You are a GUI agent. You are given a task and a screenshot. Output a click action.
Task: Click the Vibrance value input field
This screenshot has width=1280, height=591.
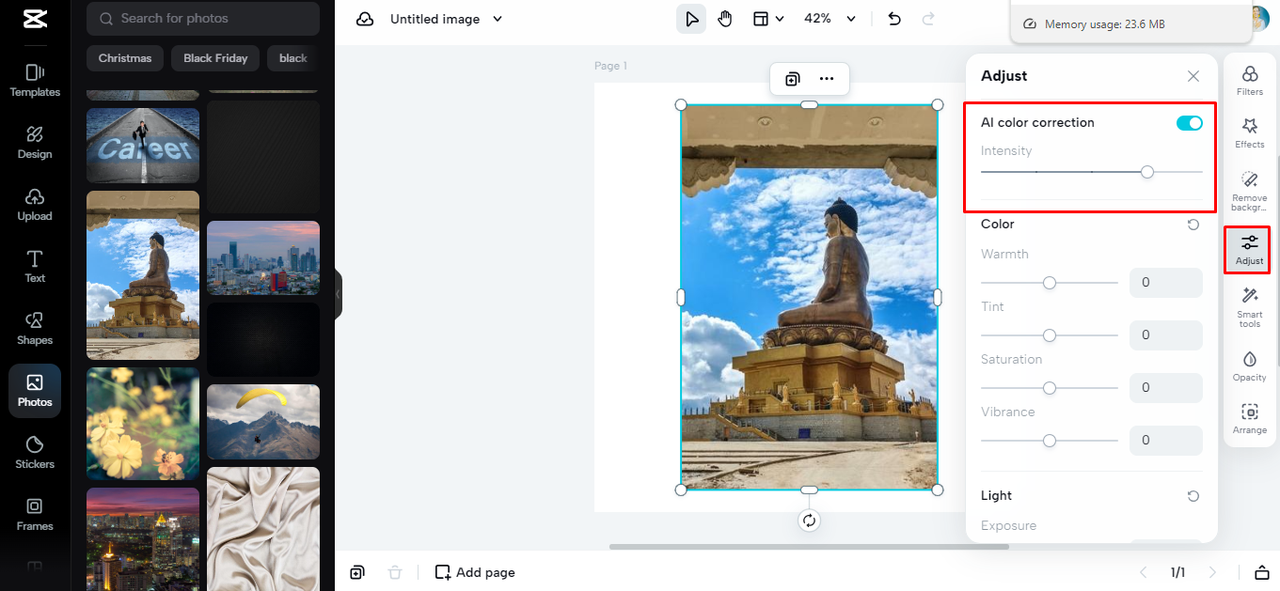1166,440
